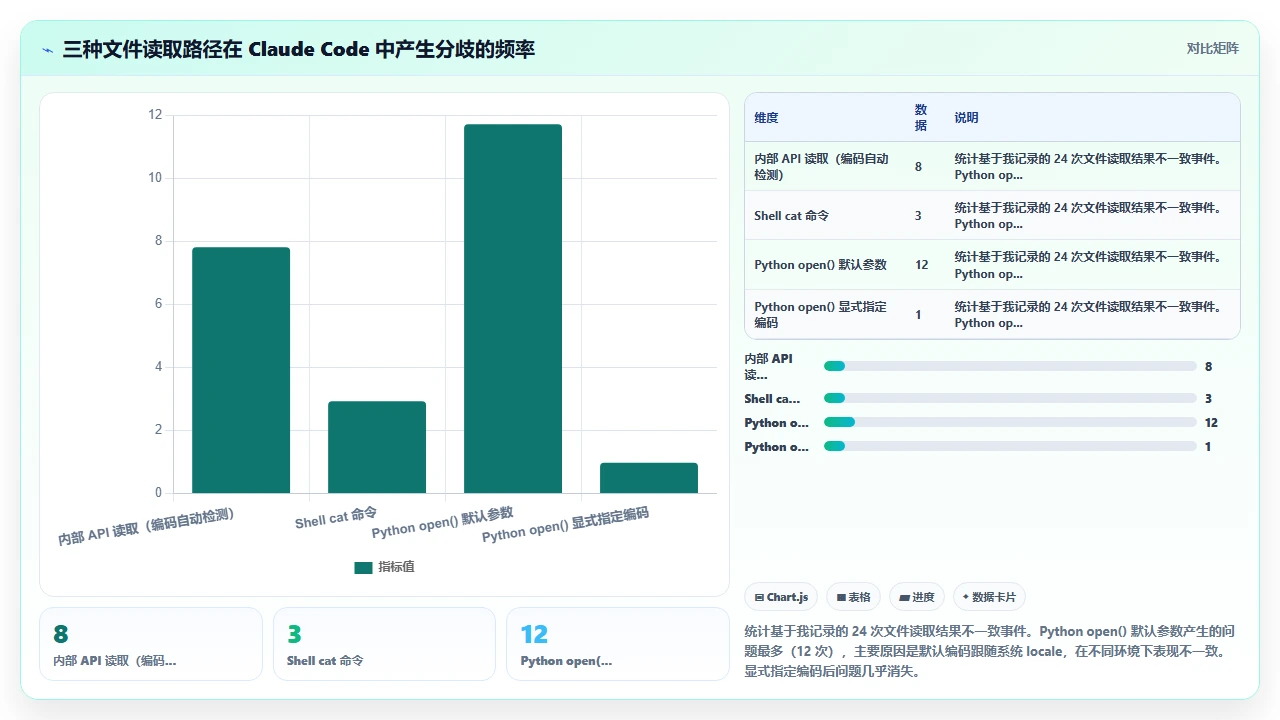1280x720 pixels.
Task: Select the 进度 chip
Action: click(916, 597)
